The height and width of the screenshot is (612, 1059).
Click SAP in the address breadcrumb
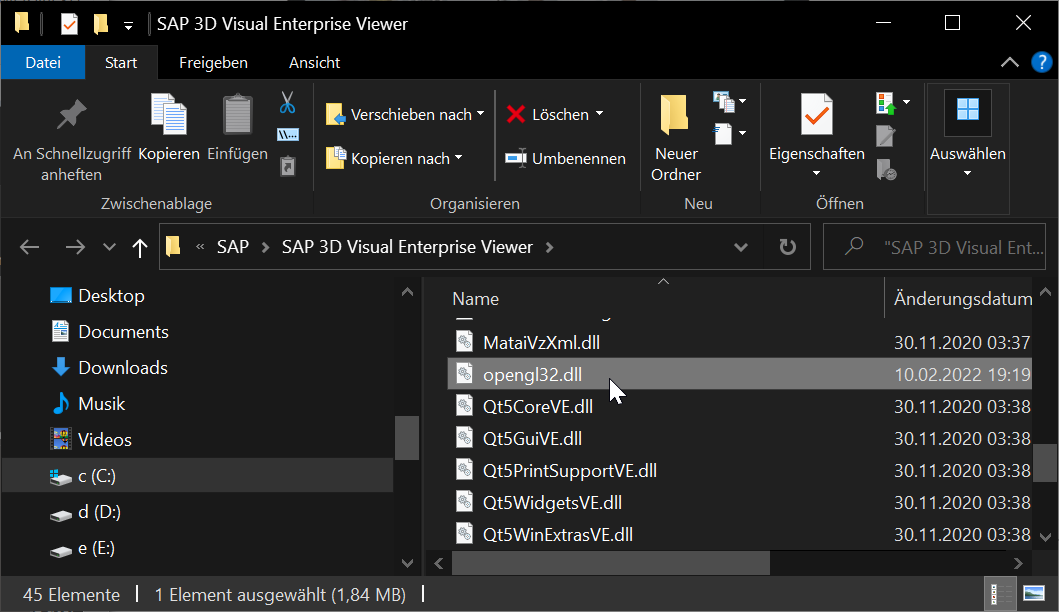[x=233, y=247]
